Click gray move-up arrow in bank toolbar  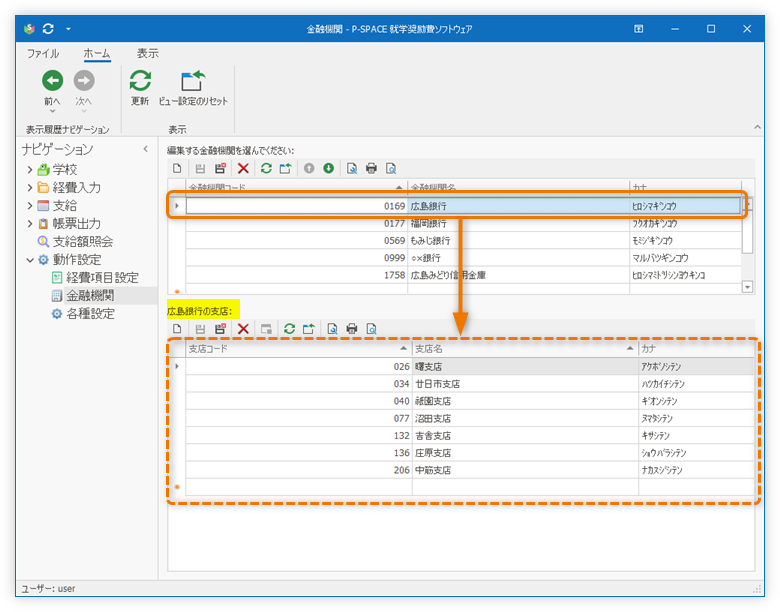[x=309, y=169]
